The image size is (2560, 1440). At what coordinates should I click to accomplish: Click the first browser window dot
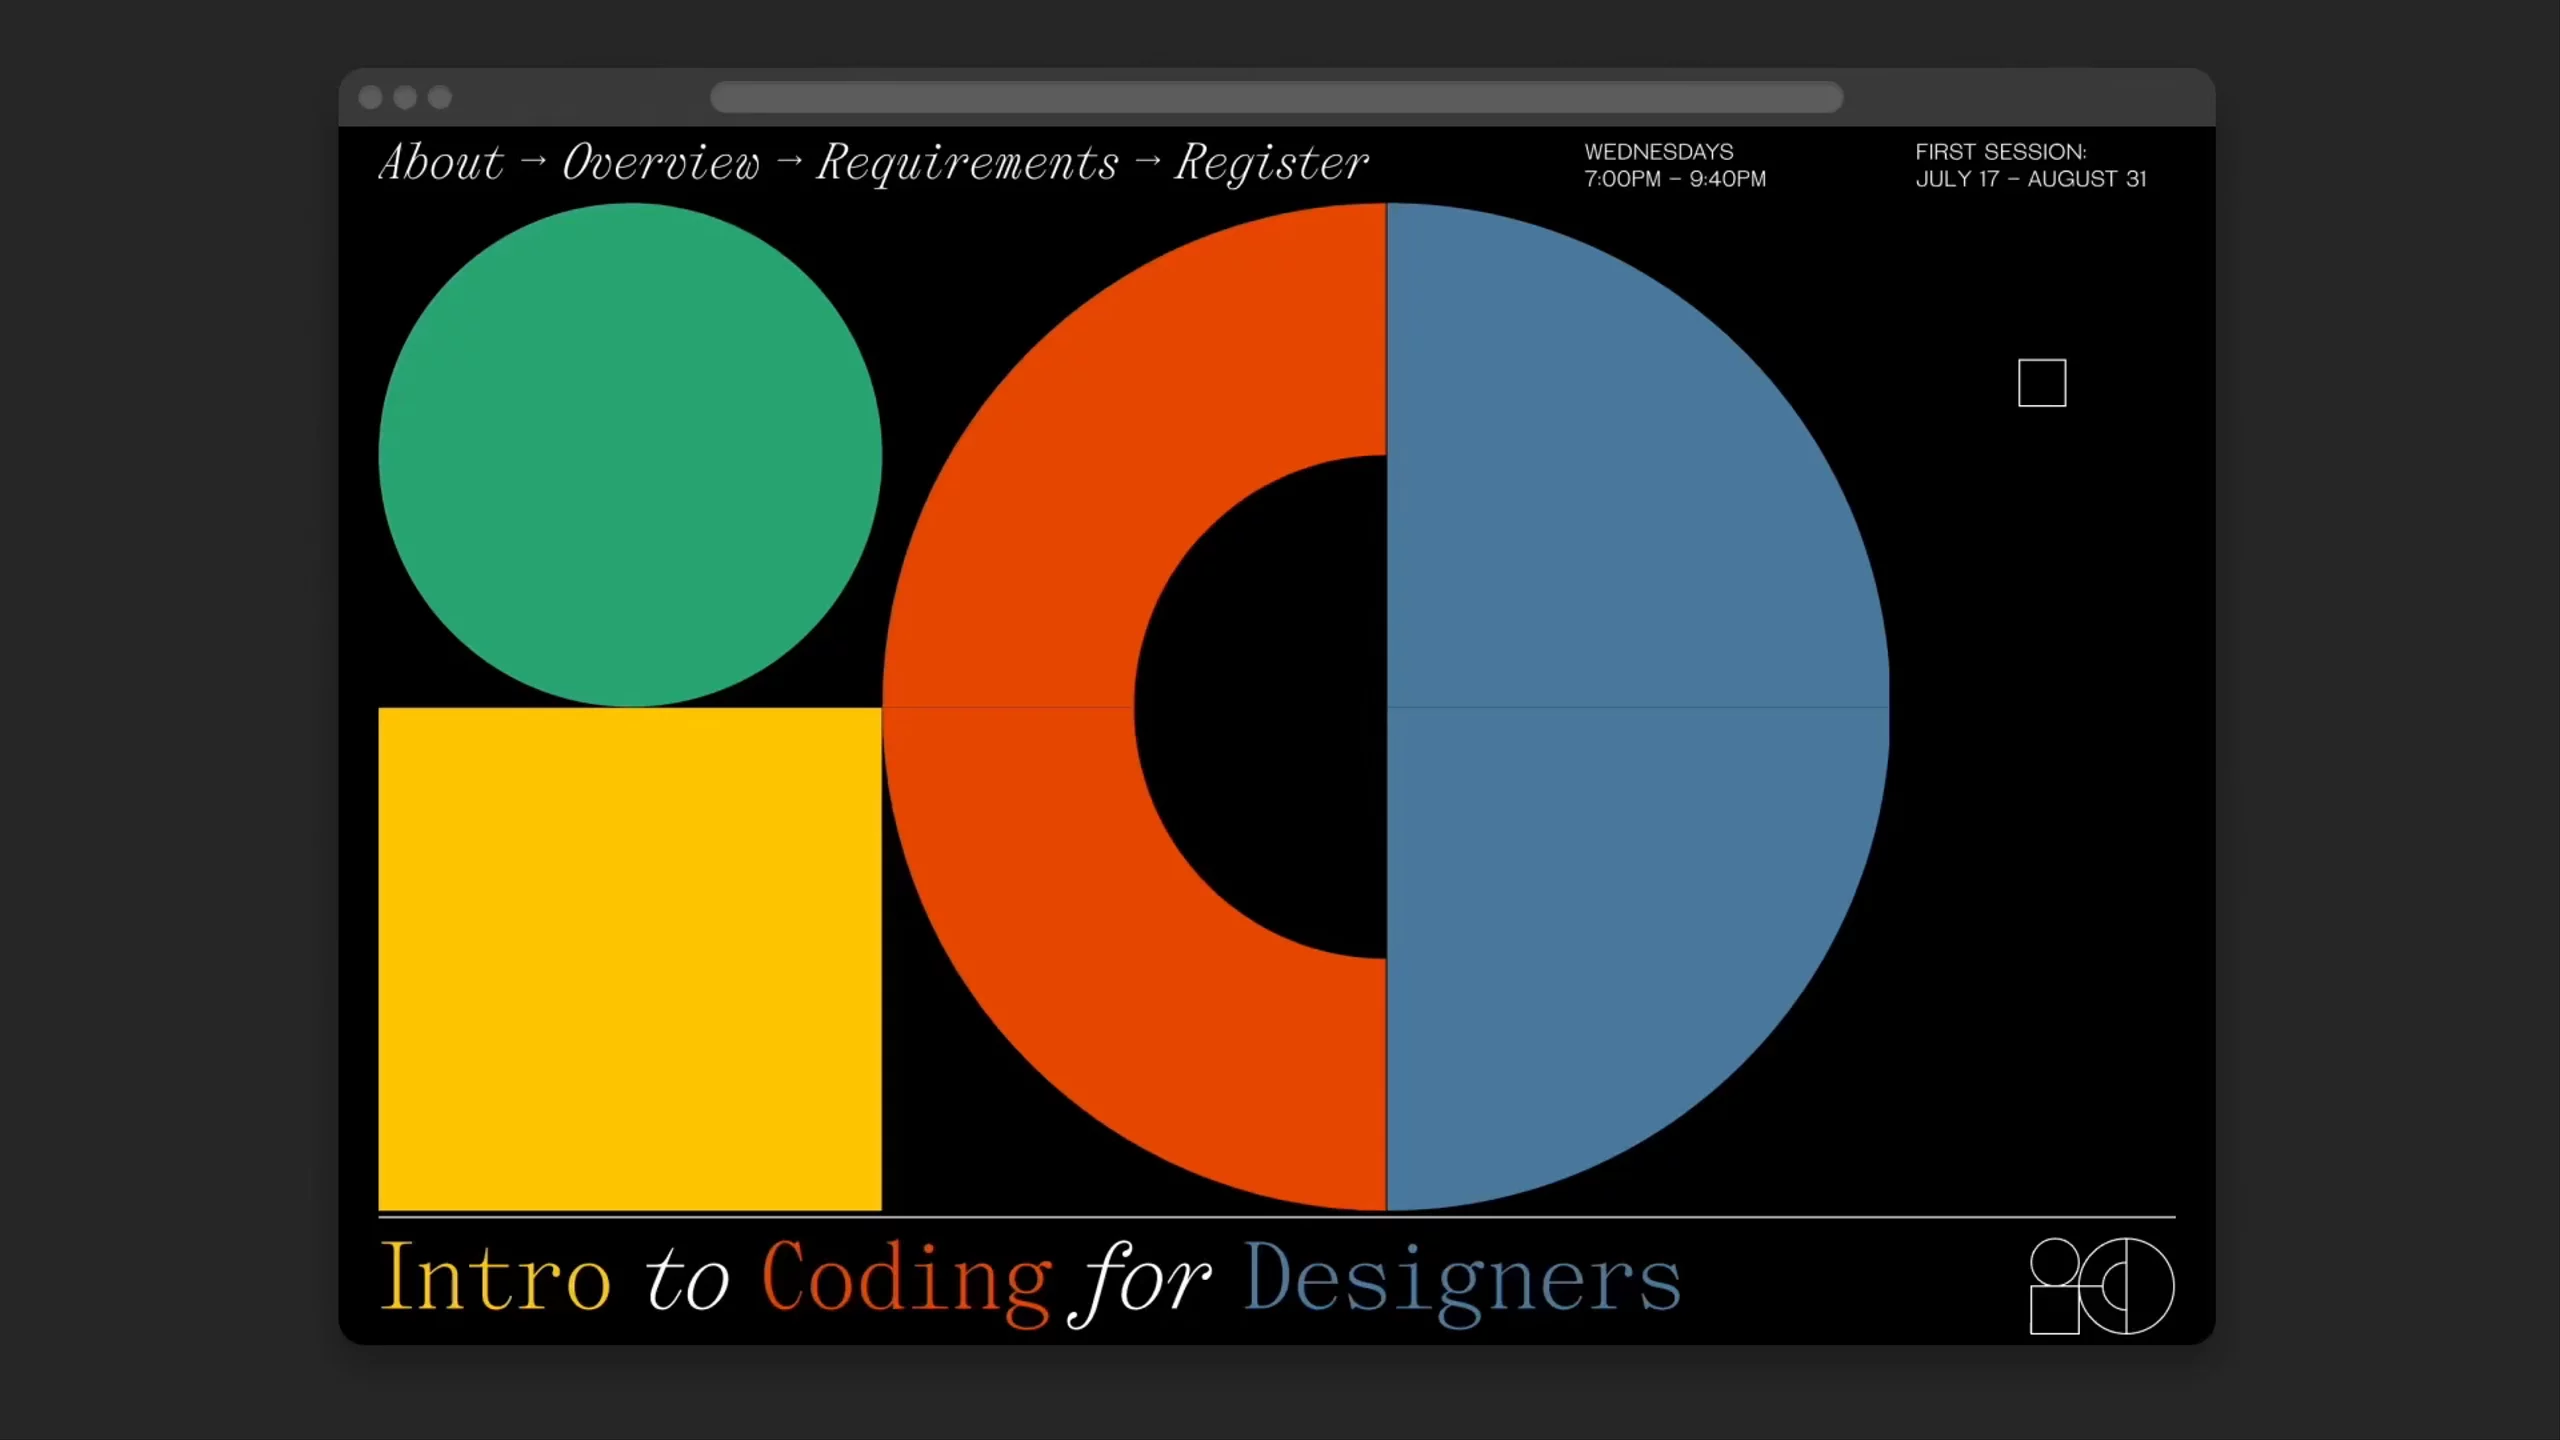(x=371, y=97)
